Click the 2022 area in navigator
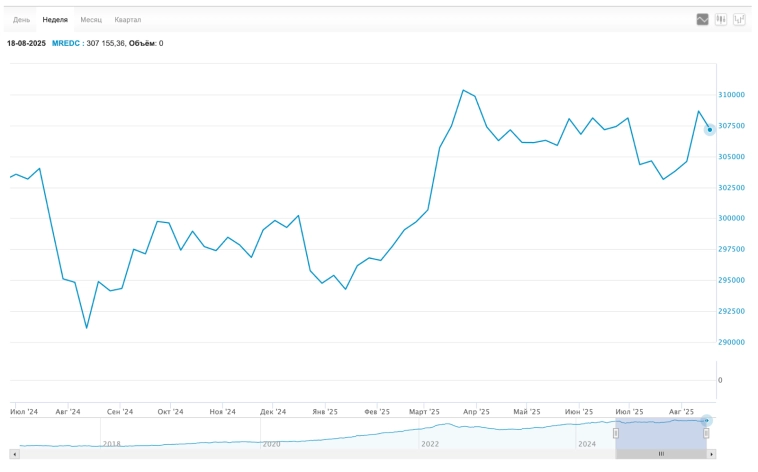 tap(430, 443)
